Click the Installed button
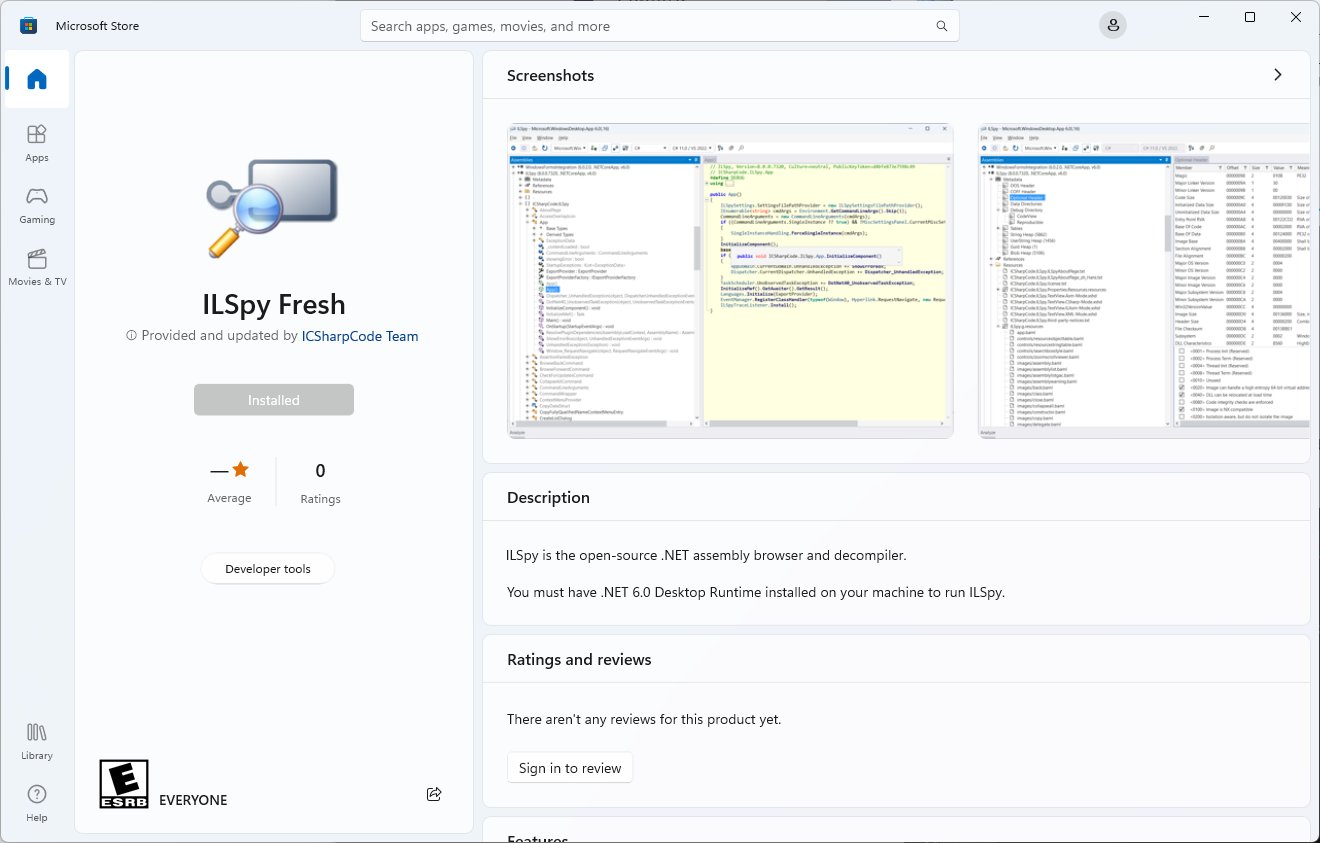 coord(273,399)
